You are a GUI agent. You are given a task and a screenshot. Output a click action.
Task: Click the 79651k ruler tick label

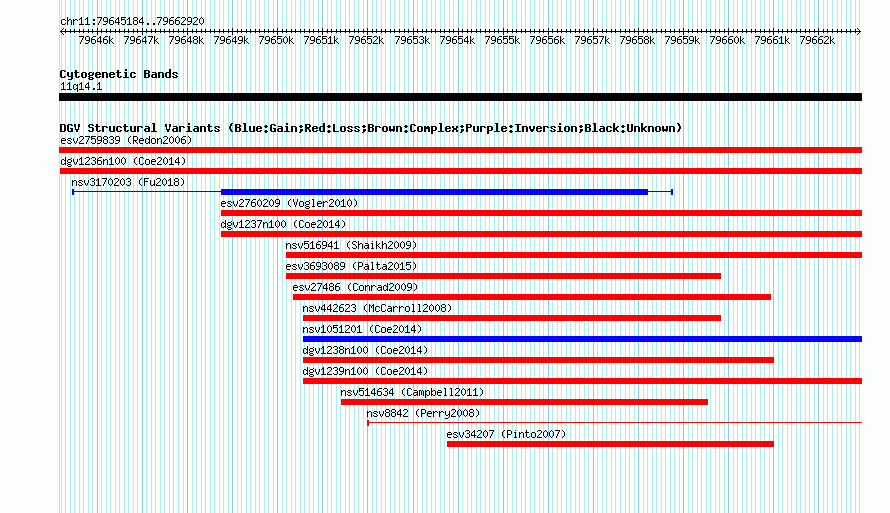tap(321, 40)
